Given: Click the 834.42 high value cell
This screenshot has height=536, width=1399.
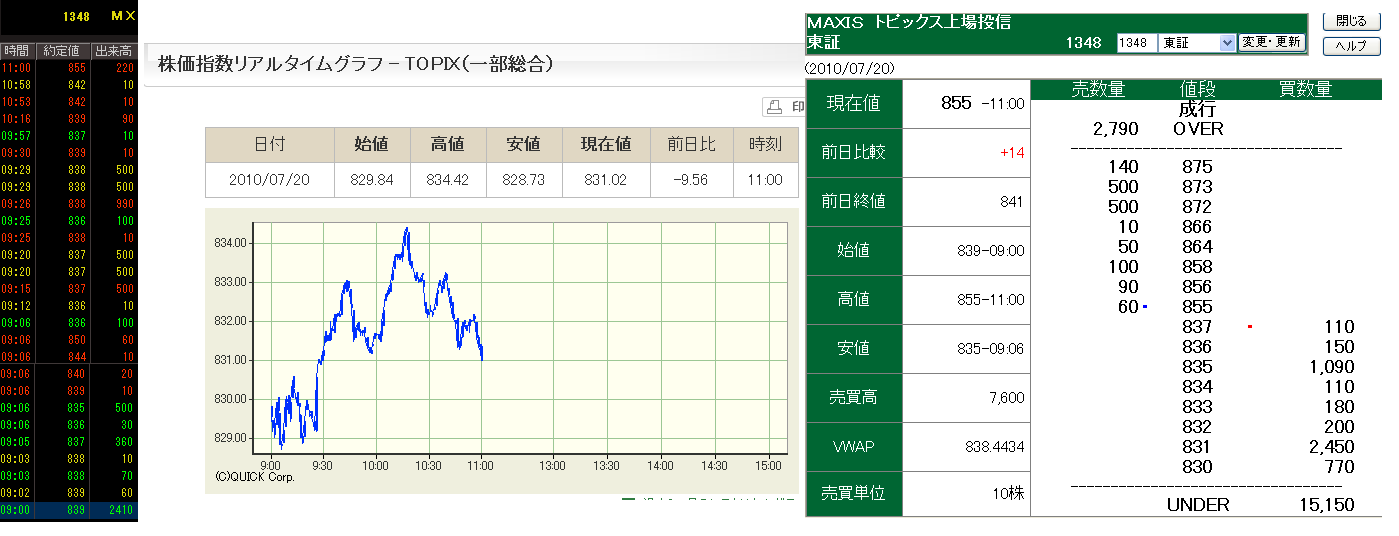Looking at the screenshot, I should click(448, 180).
